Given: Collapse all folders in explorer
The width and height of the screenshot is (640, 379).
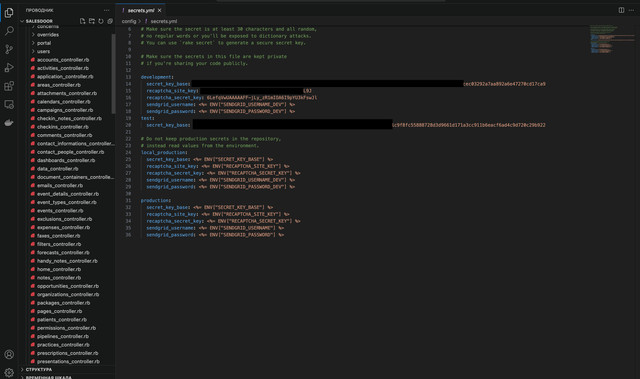Looking at the screenshot, I should (110, 21).
